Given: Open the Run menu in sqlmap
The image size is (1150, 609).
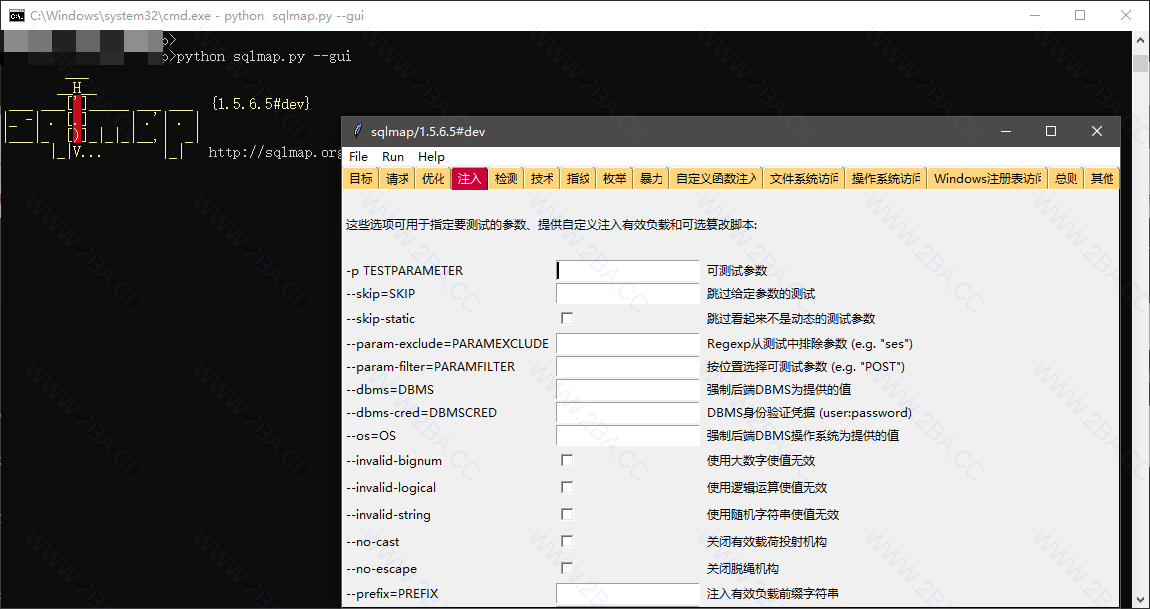Looking at the screenshot, I should [393, 156].
